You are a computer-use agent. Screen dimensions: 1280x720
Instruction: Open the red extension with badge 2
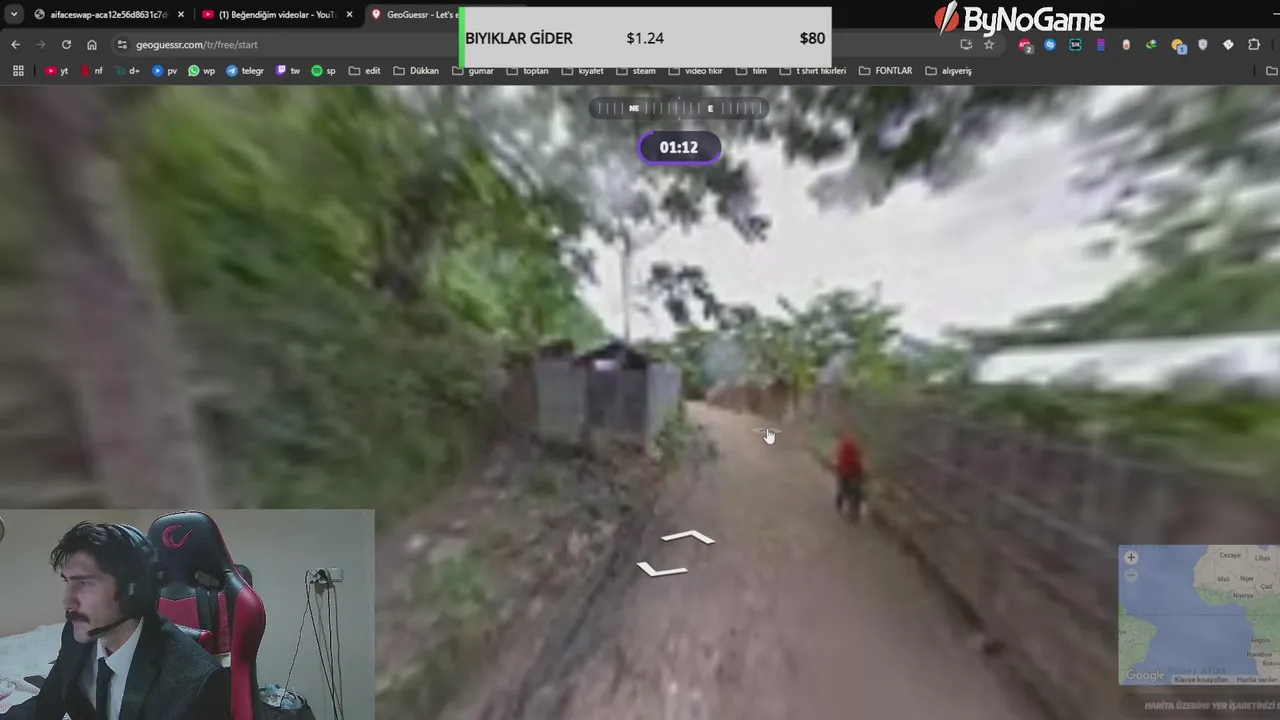1025,45
